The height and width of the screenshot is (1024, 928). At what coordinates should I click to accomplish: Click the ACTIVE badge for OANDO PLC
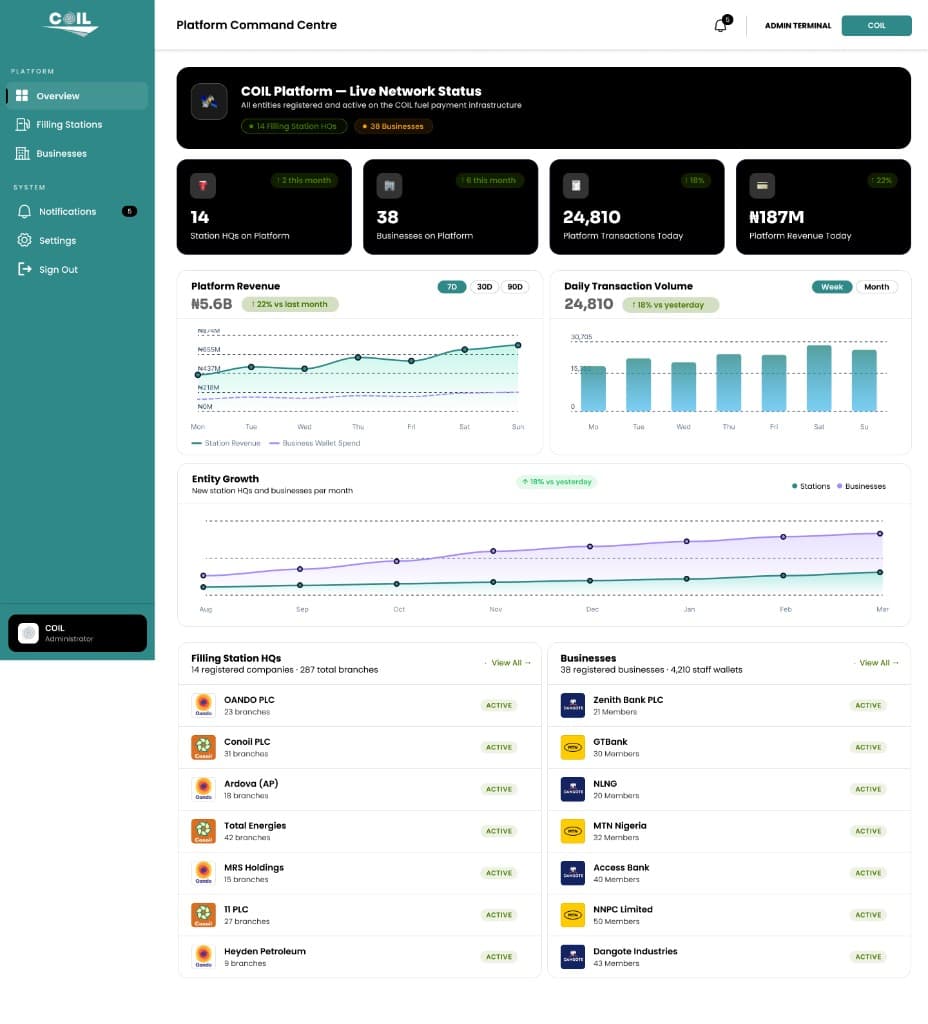click(x=499, y=705)
